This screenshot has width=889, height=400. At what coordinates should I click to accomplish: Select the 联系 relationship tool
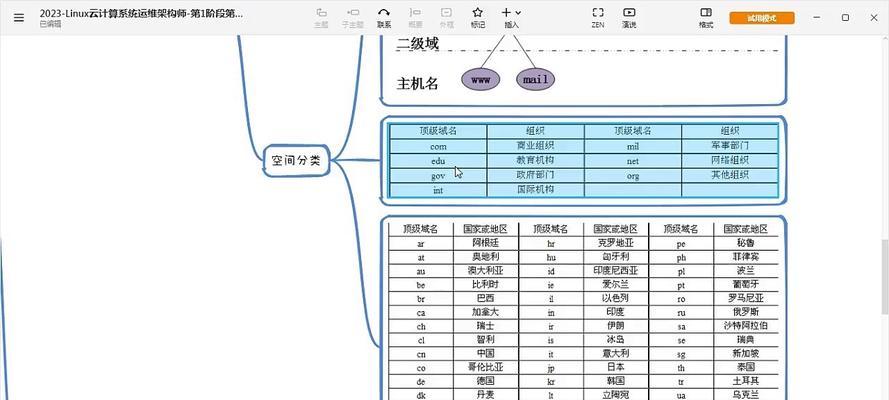point(384,18)
